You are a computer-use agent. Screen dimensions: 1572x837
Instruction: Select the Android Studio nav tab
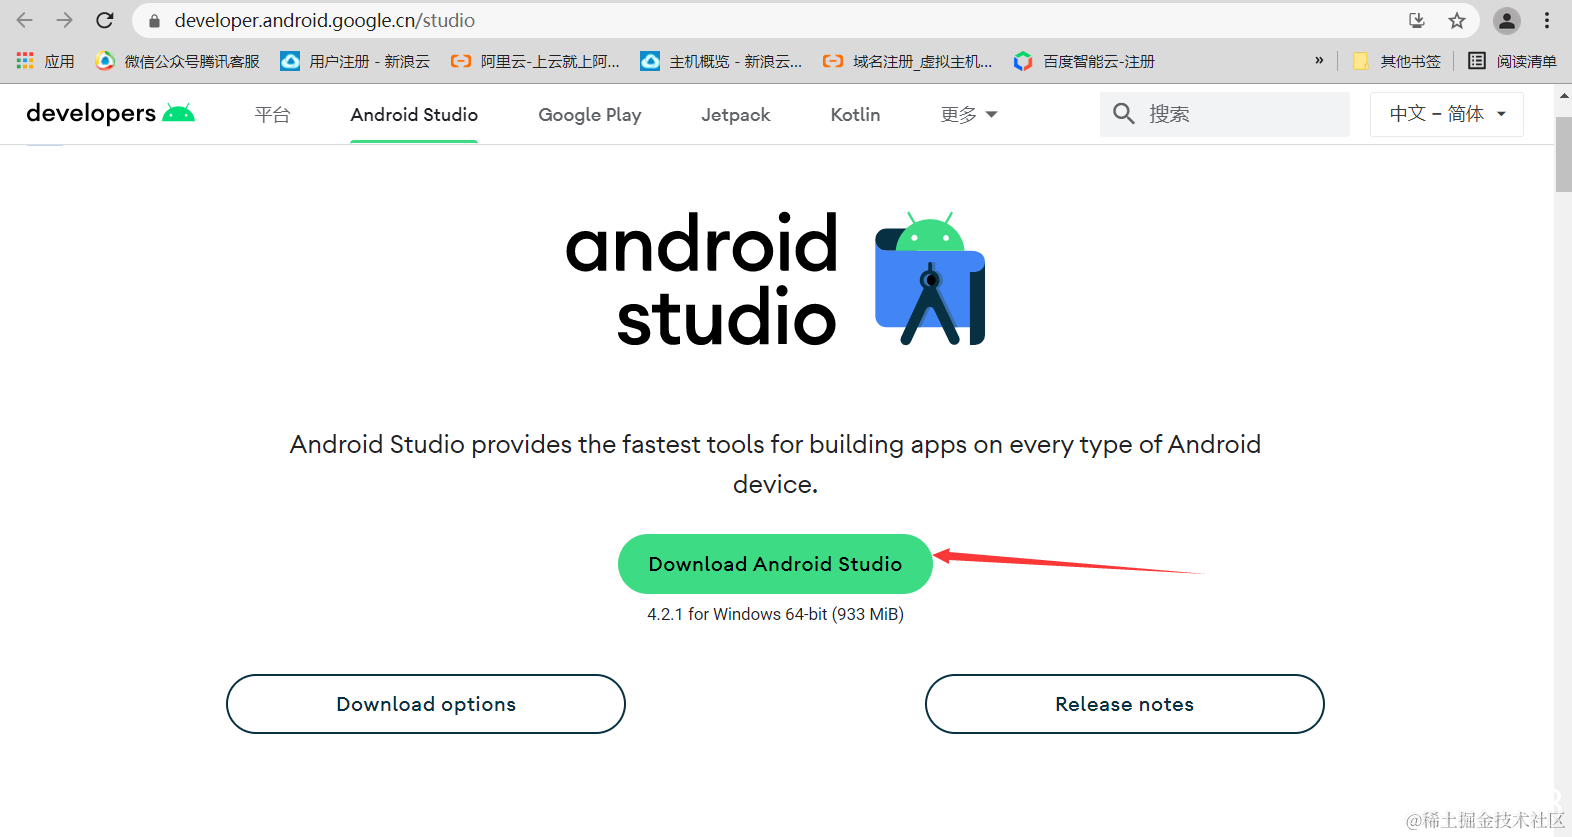tap(414, 114)
